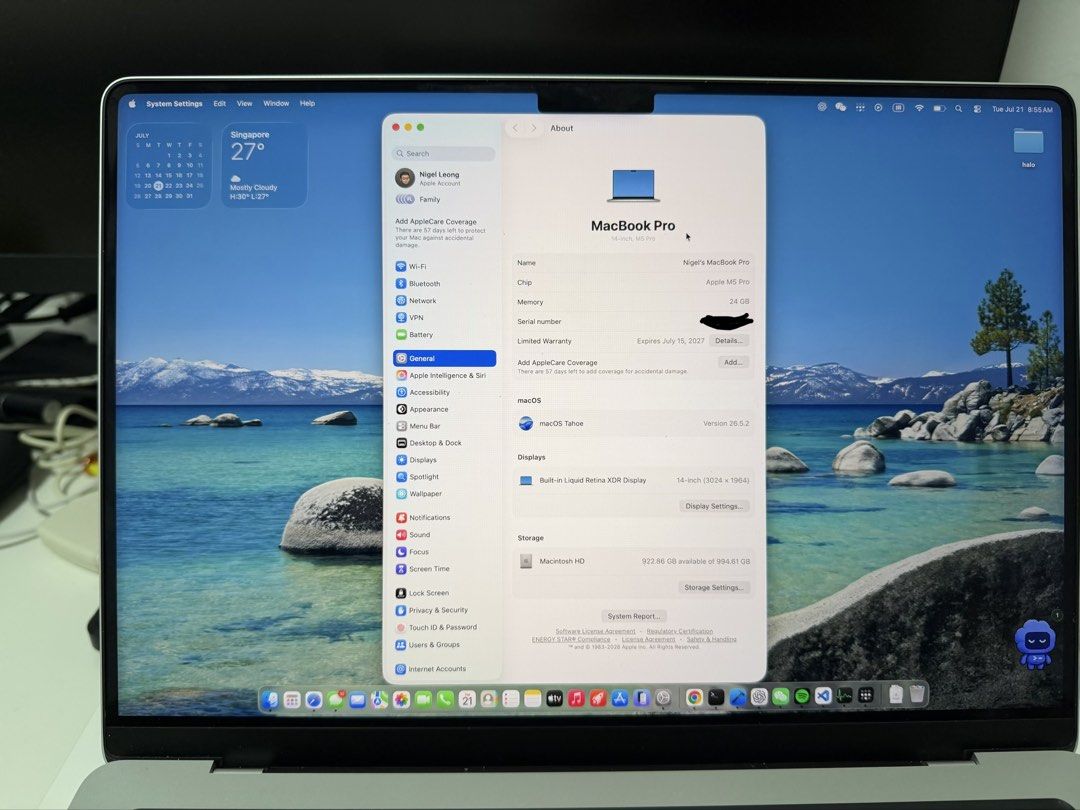The height and width of the screenshot is (810, 1080).
Task: Open Internet Accounts settings
Action: tap(431, 669)
